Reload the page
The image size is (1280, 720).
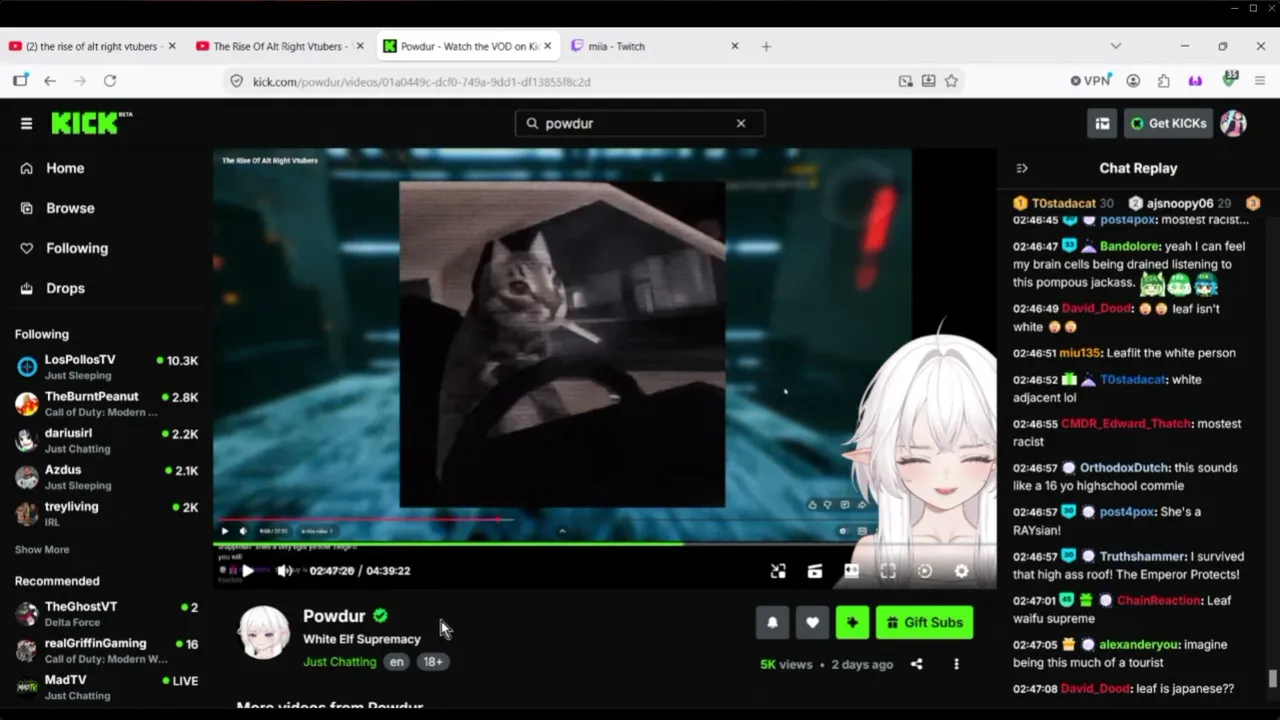tap(110, 81)
